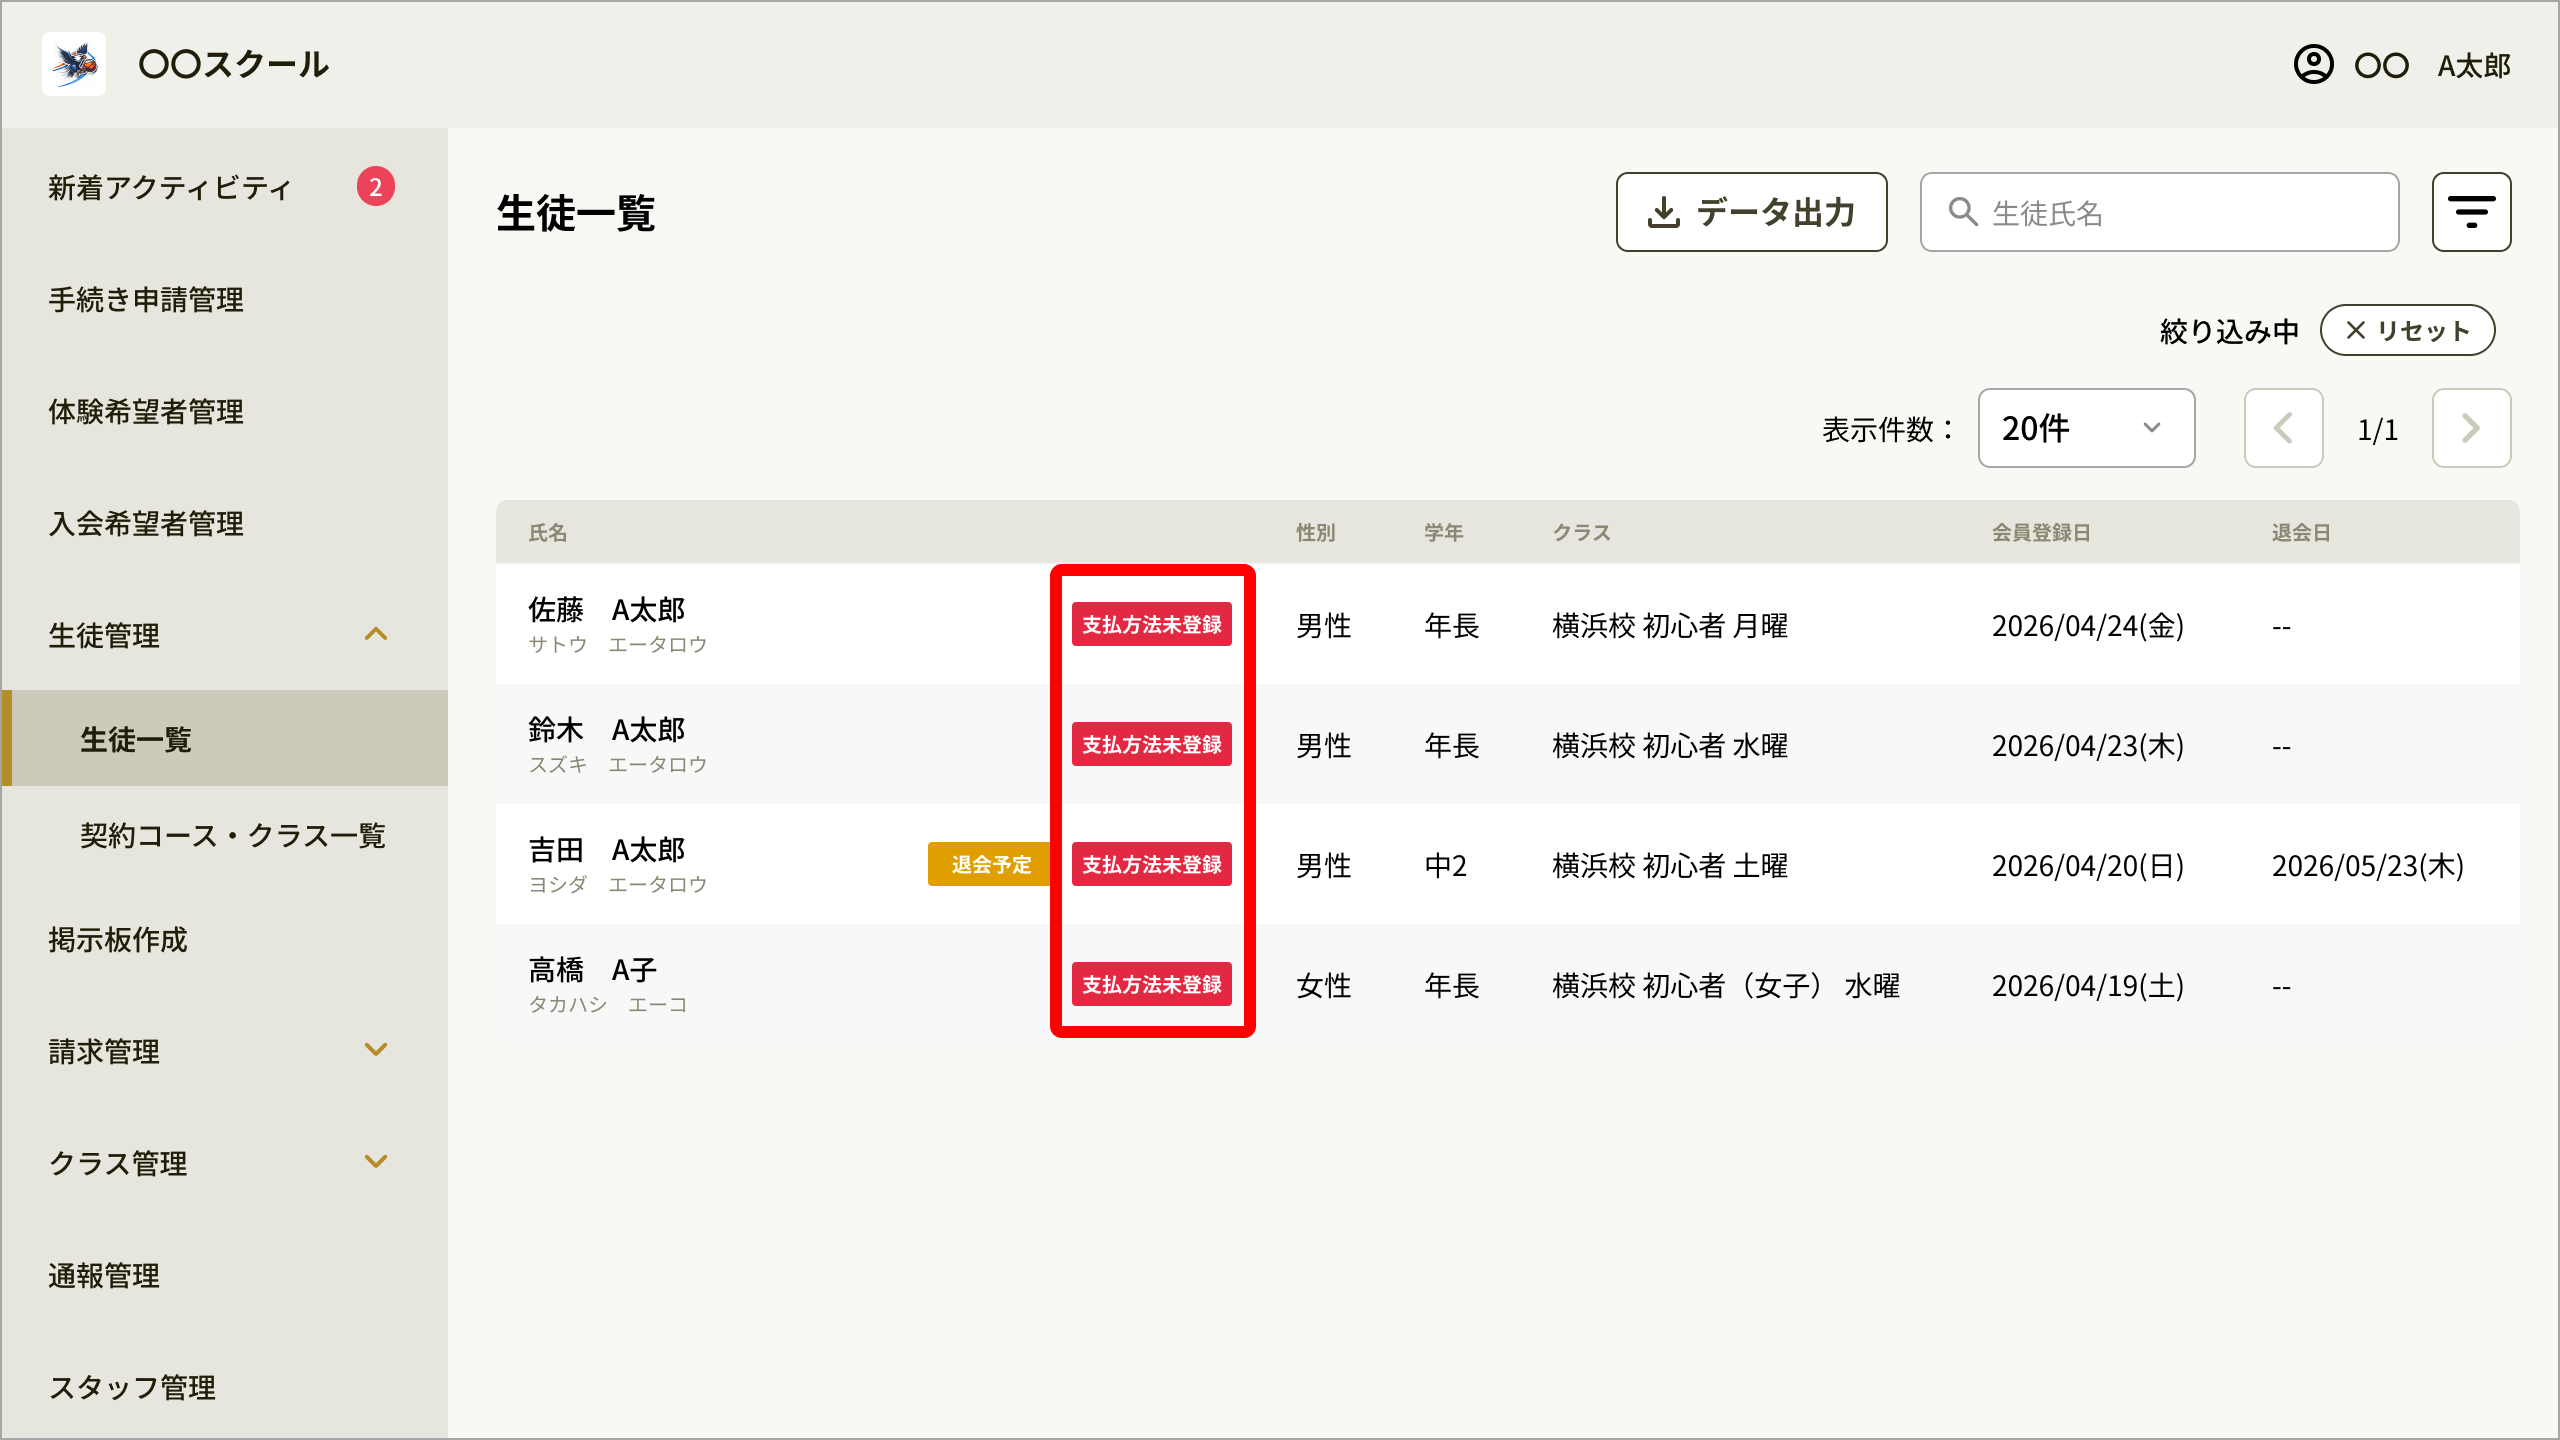Screen dimensions: 2560x1440
Task: Click the クラス column header
Action: 1581,533
